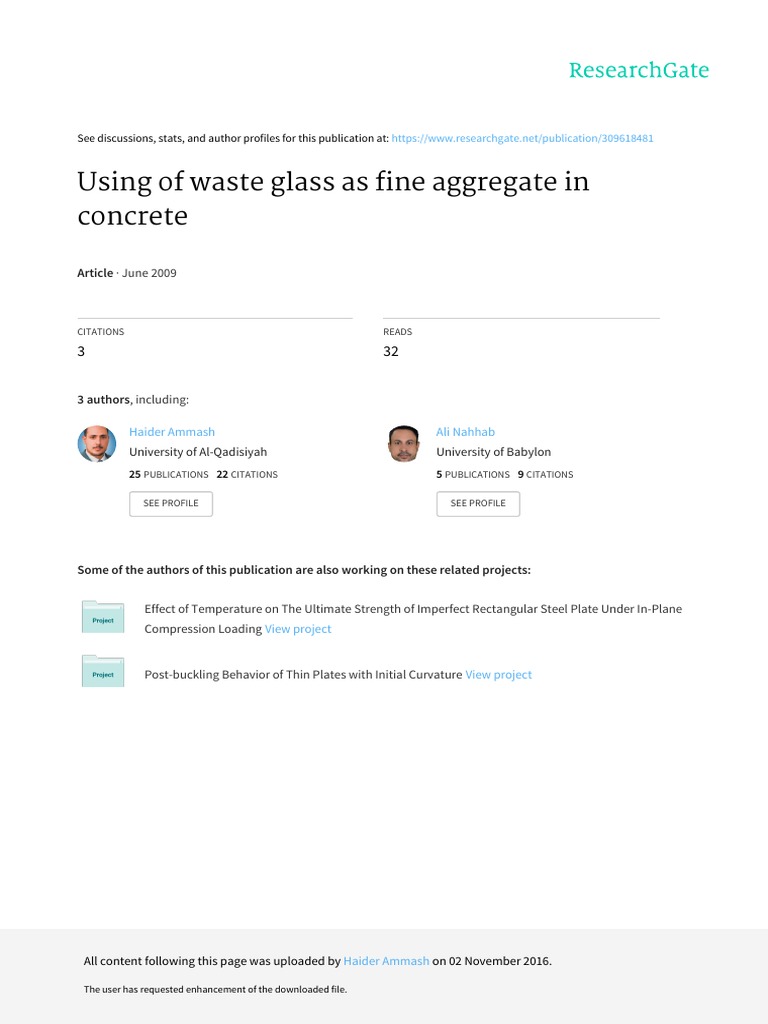Click the ResearchGate logo

click(639, 70)
